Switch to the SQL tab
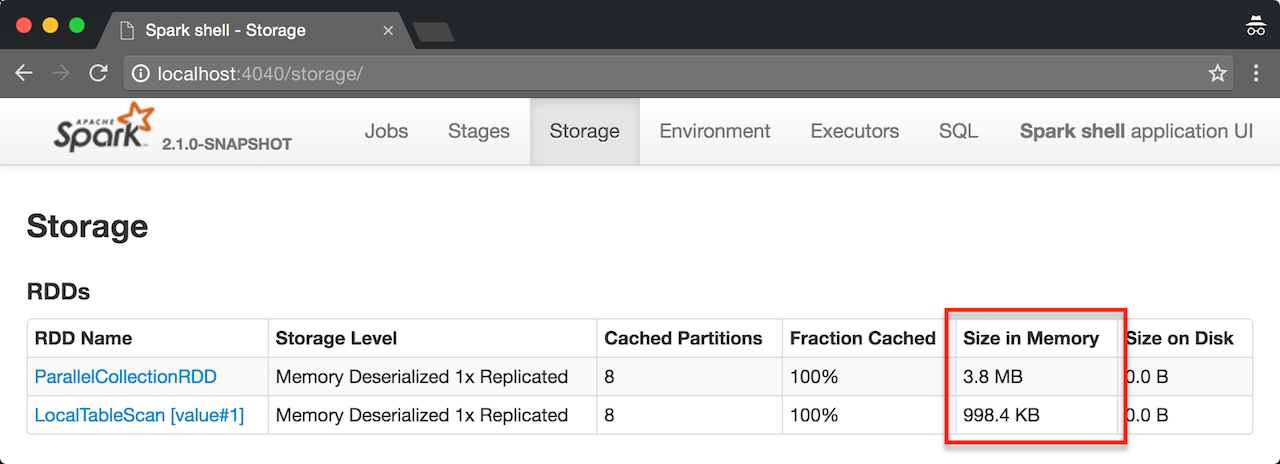 (958, 131)
